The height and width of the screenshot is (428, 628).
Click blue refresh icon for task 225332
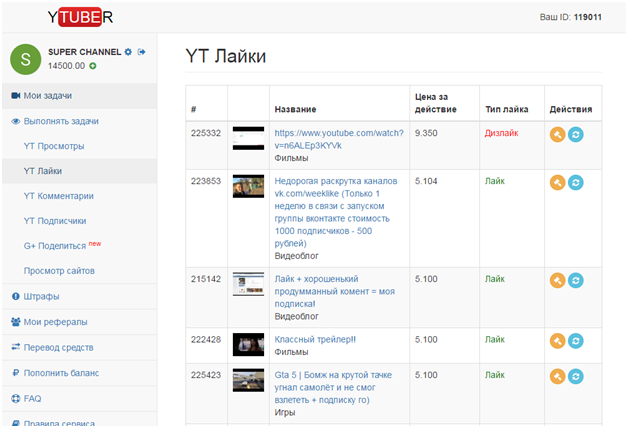click(x=576, y=135)
